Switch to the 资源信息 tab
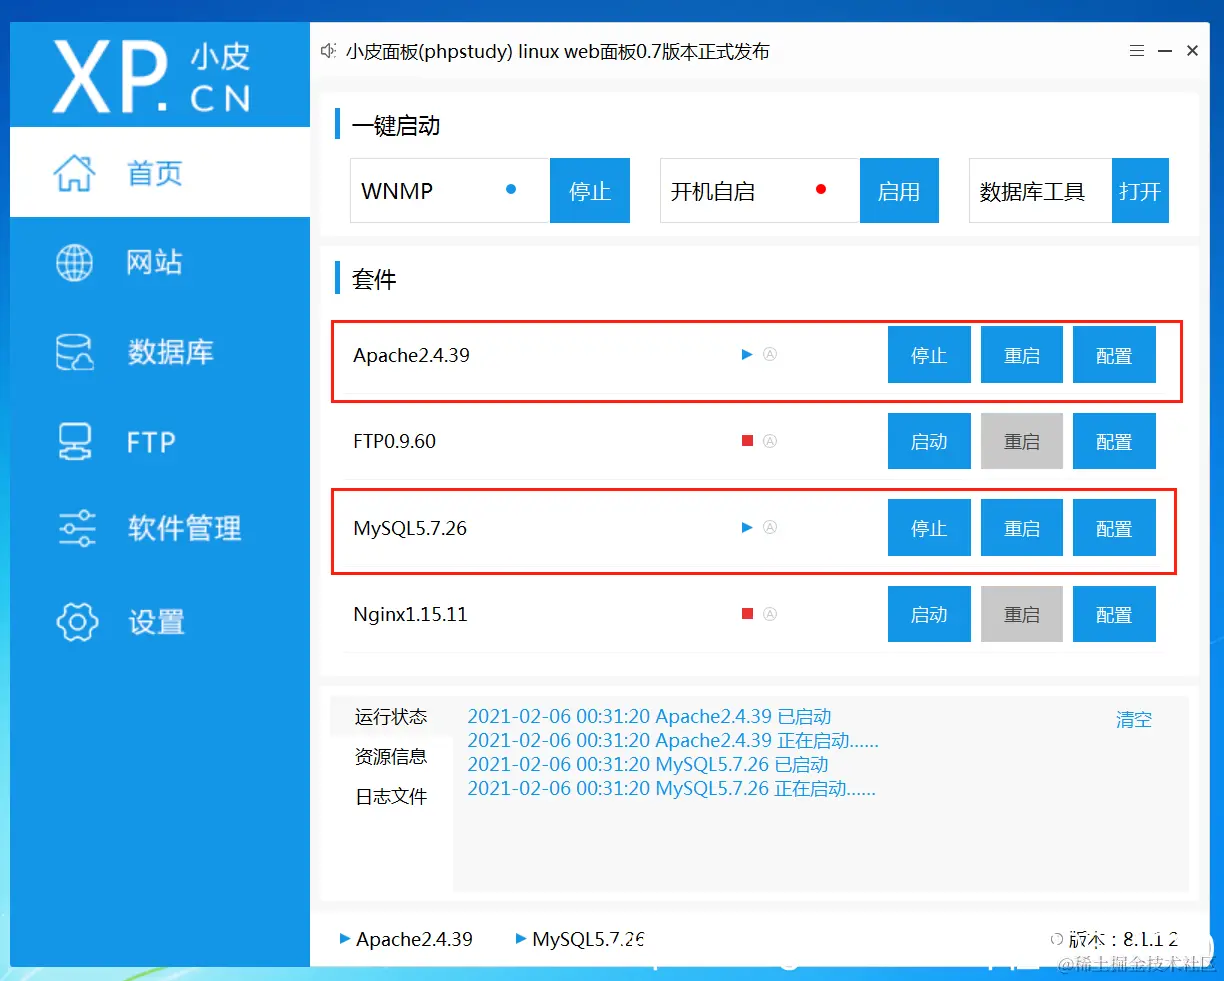Image resolution: width=1224 pixels, height=981 pixels. coord(390,756)
